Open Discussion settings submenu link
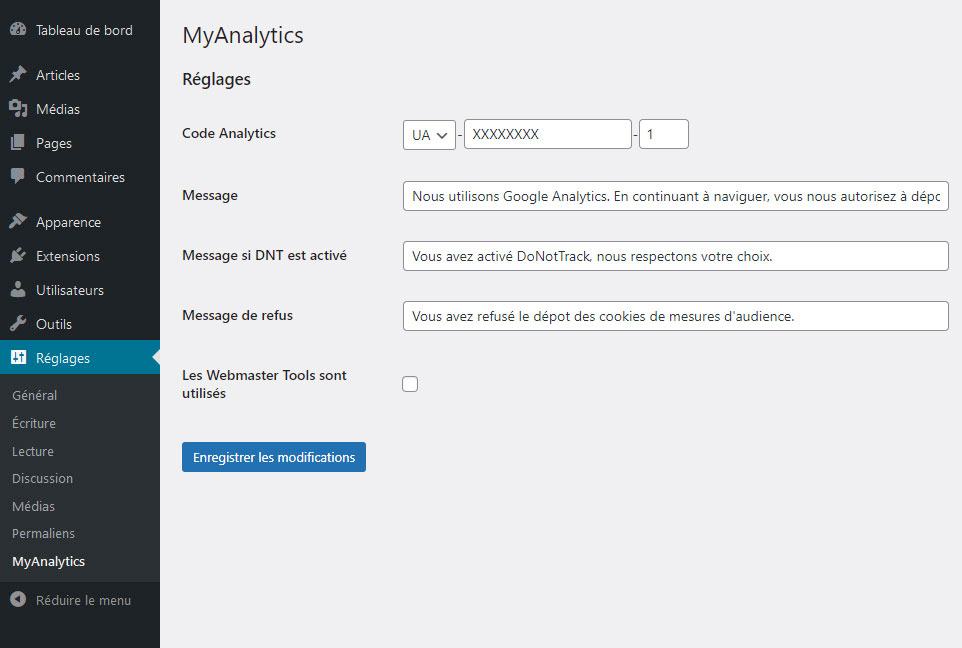Screen dimensions: 962x648 click(42, 478)
